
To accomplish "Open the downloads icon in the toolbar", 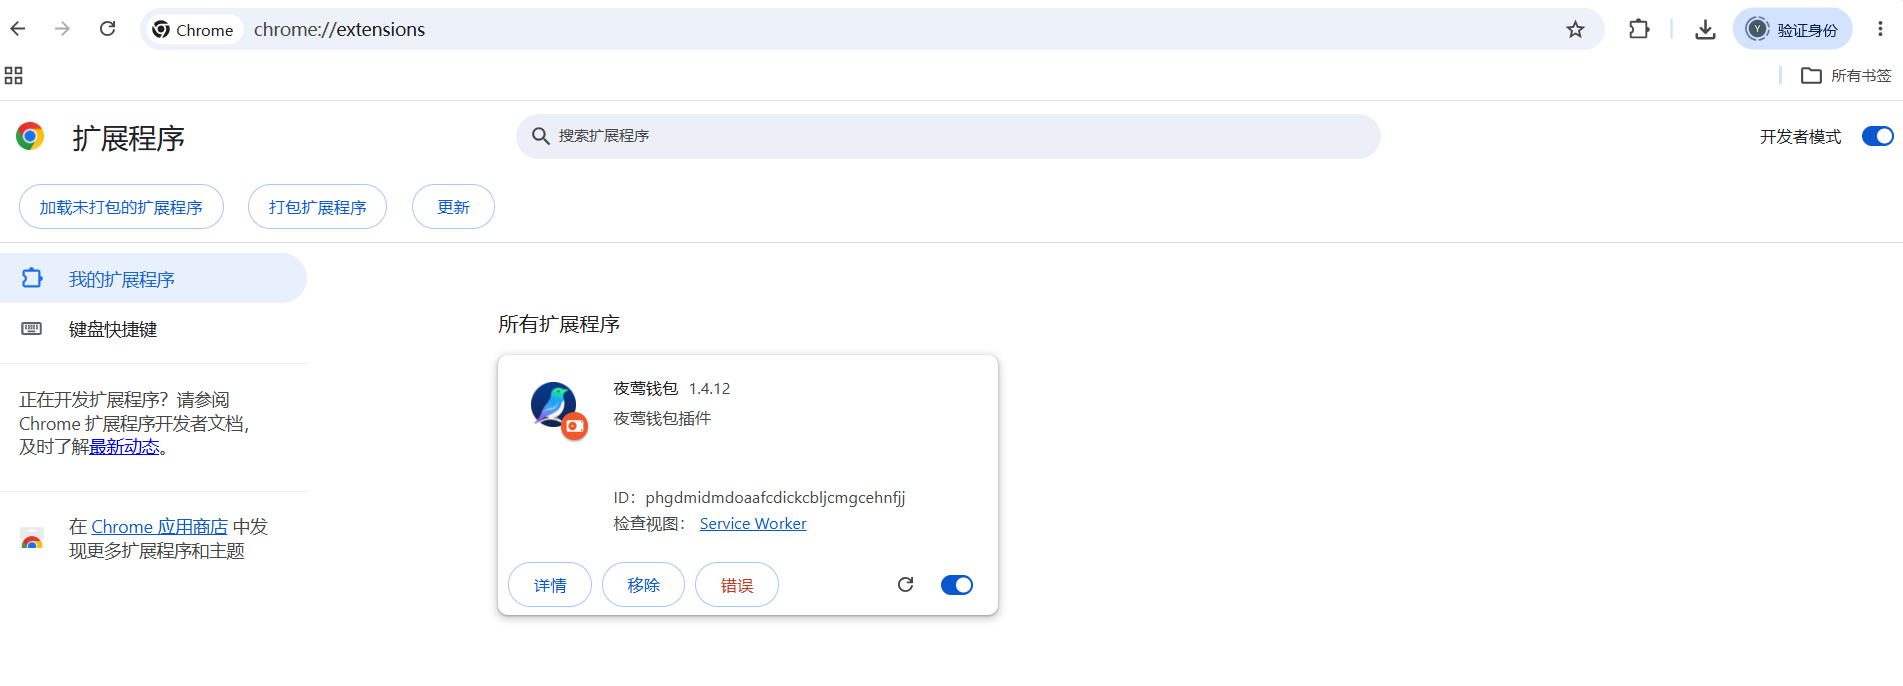I will (x=1705, y=29).
